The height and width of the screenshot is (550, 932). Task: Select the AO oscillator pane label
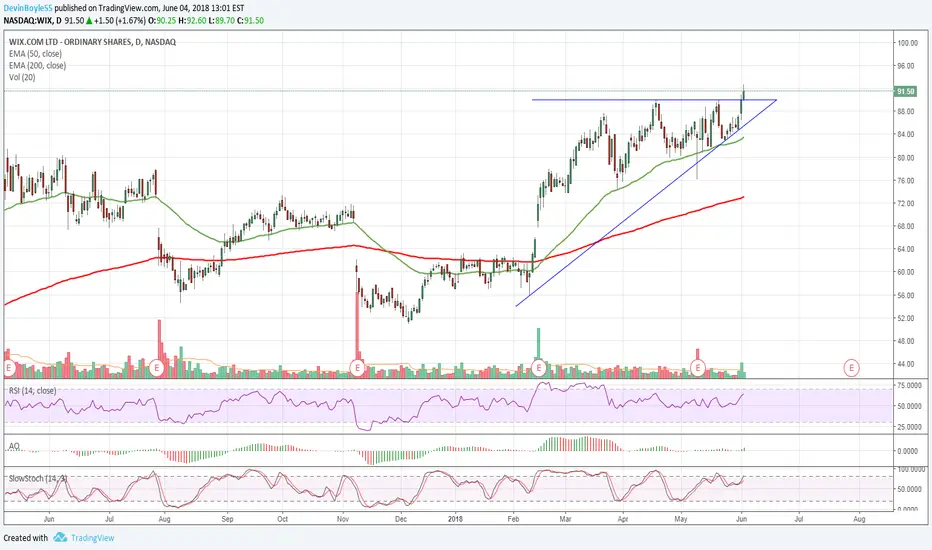[14, 446]
